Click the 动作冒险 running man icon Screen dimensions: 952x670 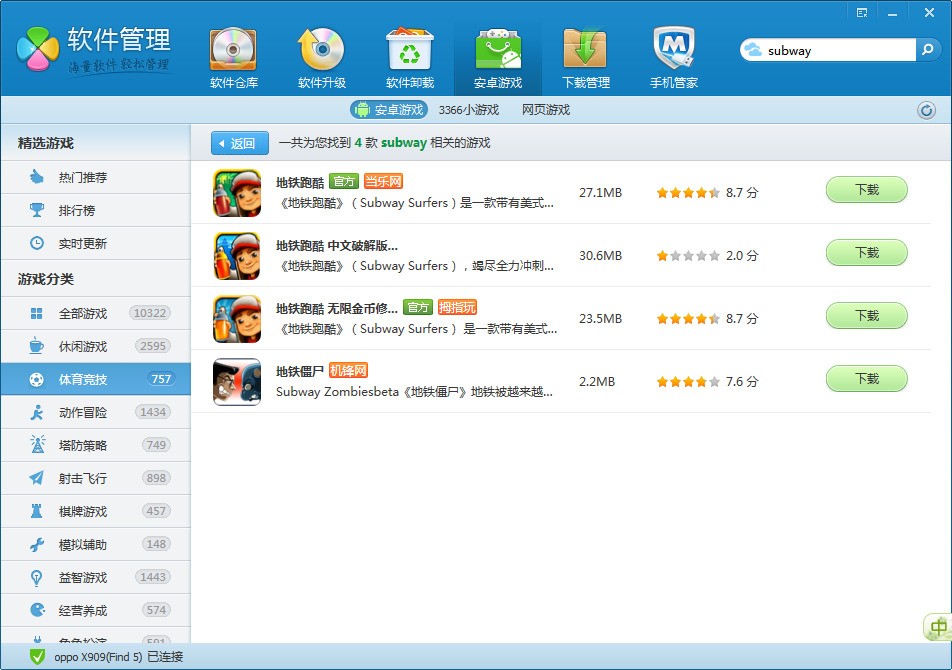click(37, 412)
